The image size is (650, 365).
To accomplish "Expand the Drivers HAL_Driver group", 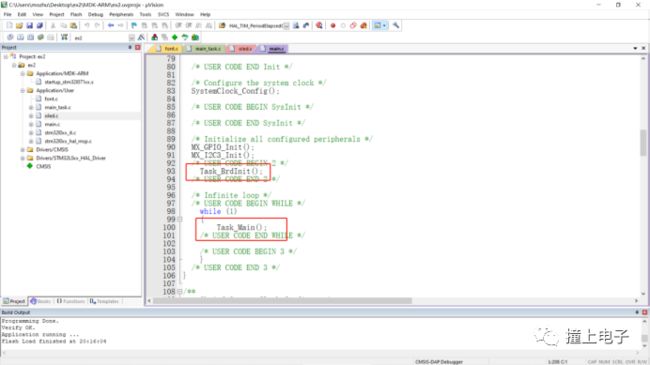I will tap(22, 158).
